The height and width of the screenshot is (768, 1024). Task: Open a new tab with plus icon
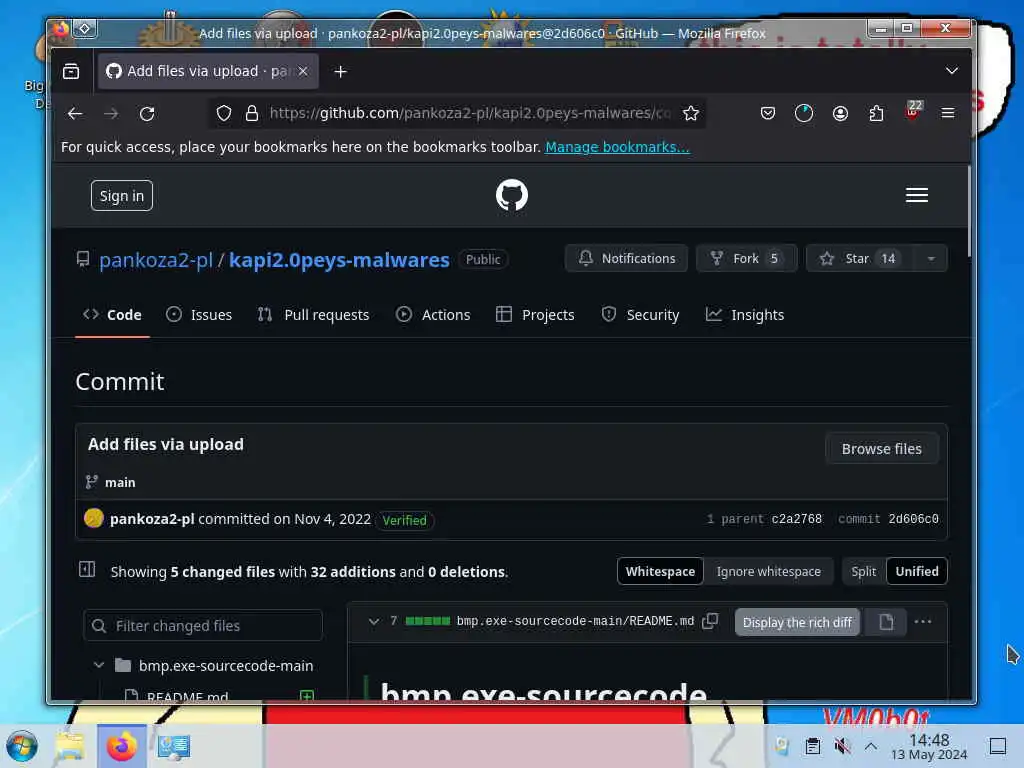pyautogui.click(x=340, y=71)
